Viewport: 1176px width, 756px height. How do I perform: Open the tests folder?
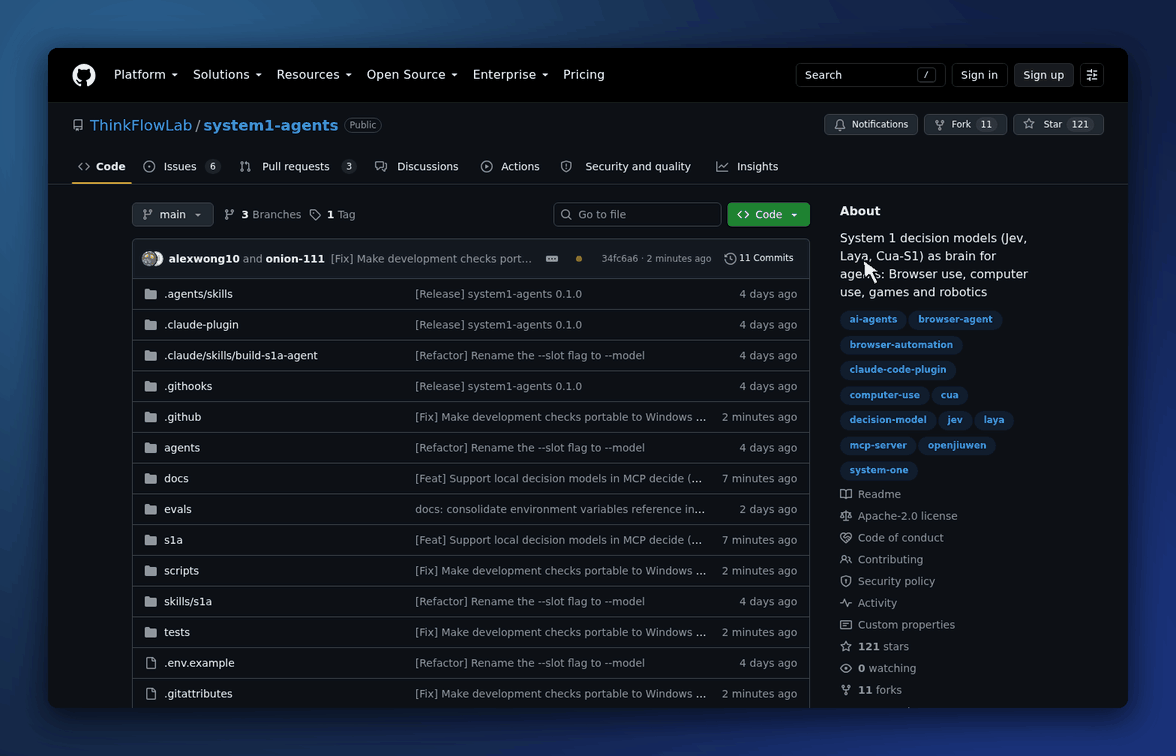177,632
